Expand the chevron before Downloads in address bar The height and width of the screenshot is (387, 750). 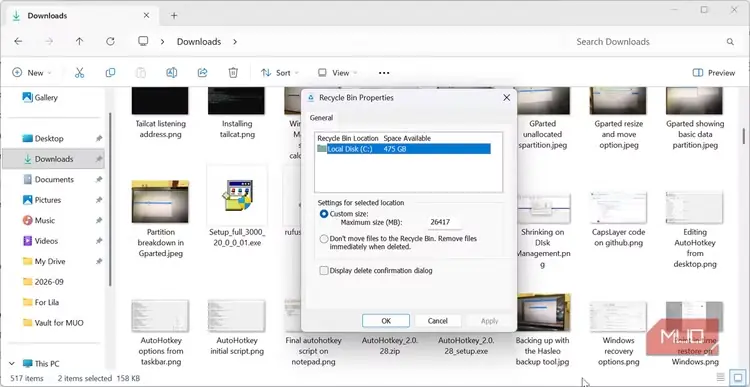click(x=163, y=42)
